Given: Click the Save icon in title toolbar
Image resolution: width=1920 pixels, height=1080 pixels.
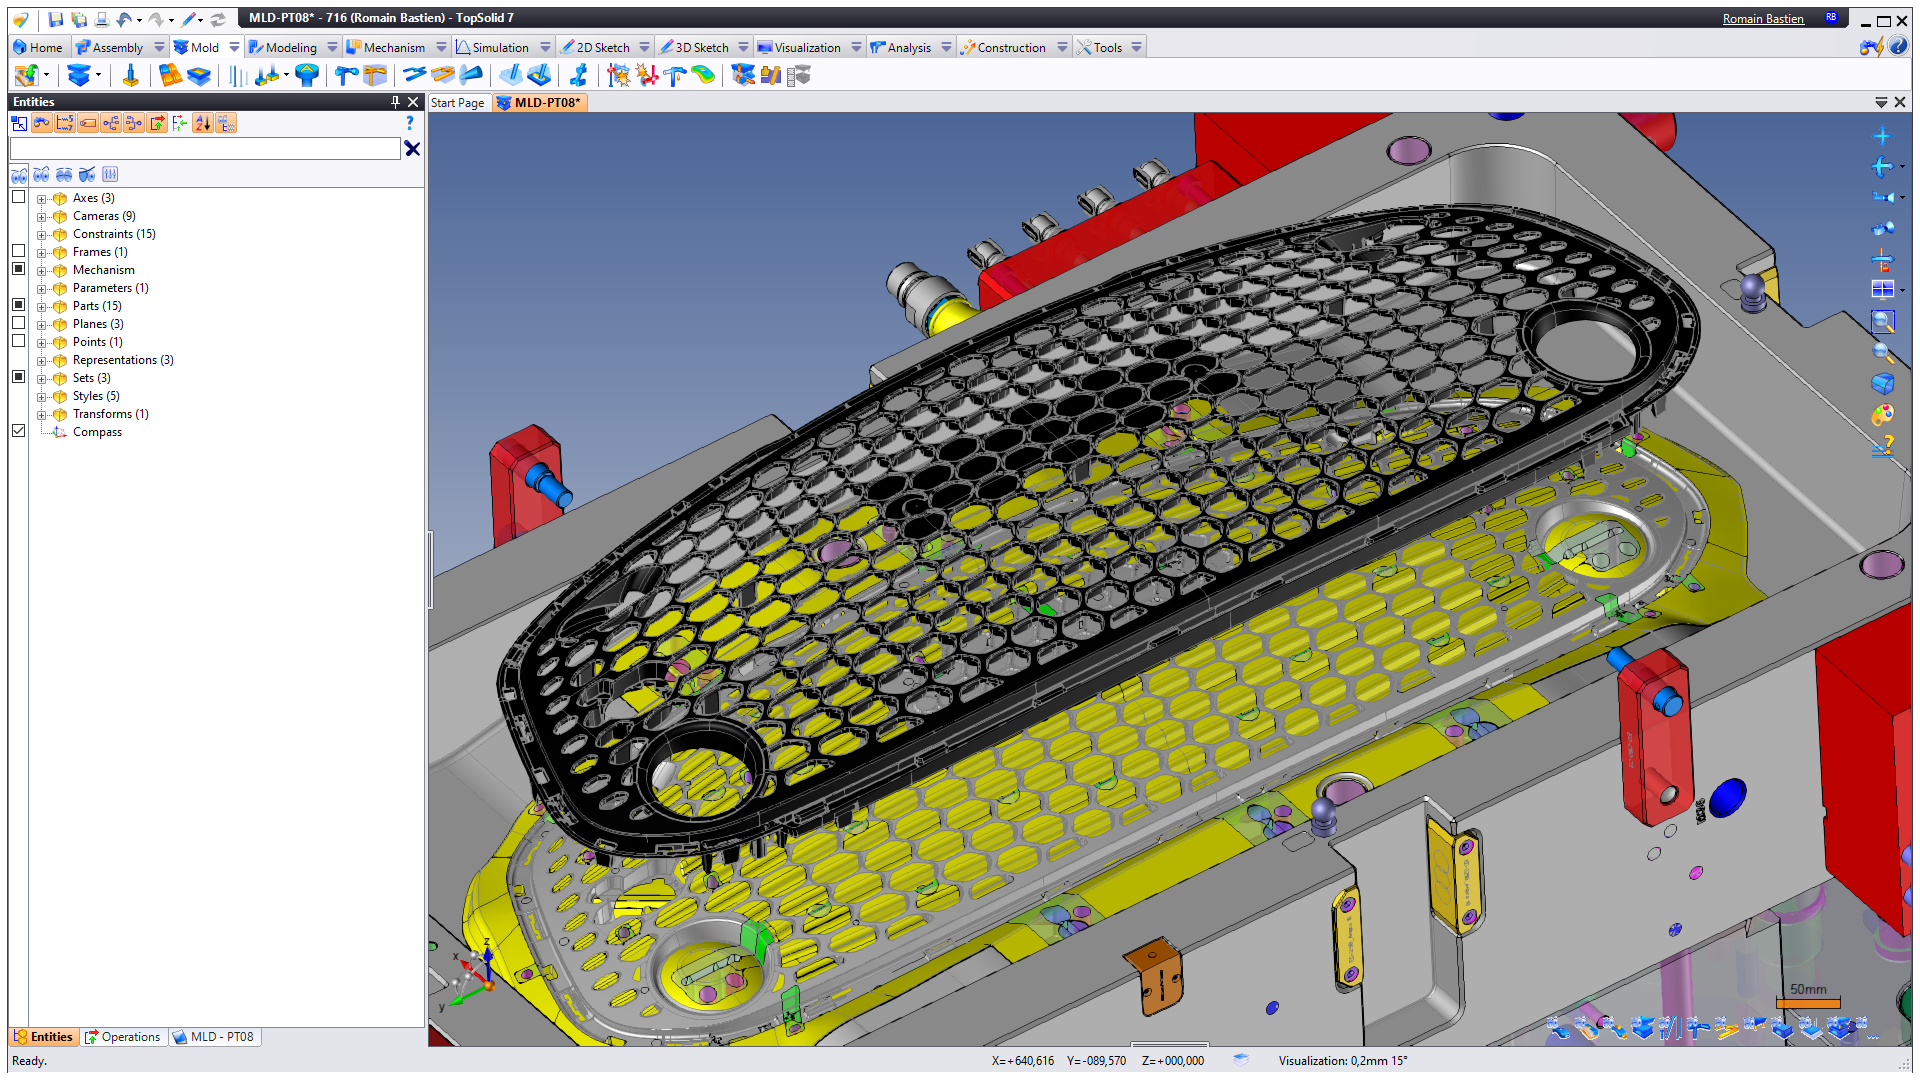Looking at the screenshot, I should tap(56, 19).
